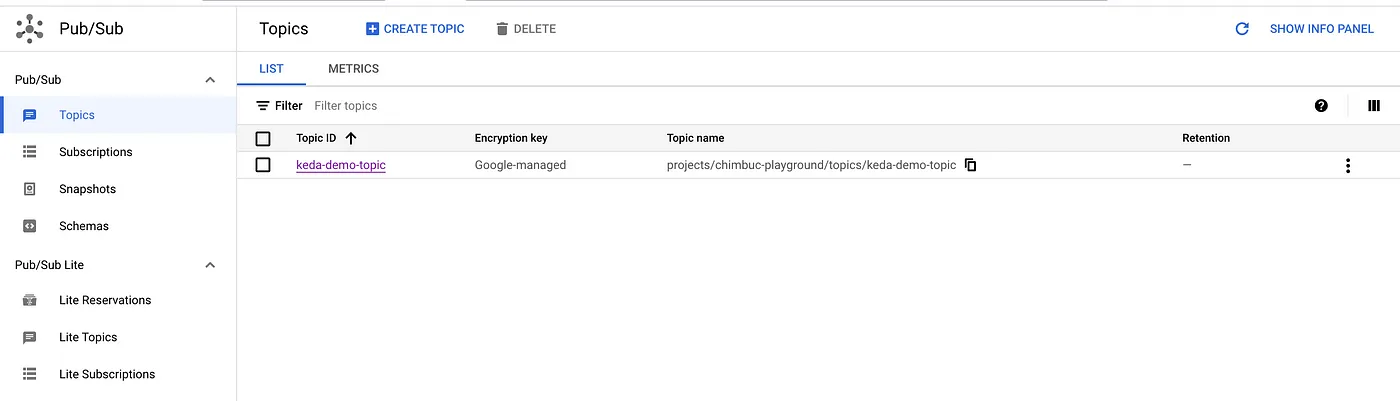
Task: Open the three-dot actions menu for keda-demo-topic
Action: [x=1348, y=166]
